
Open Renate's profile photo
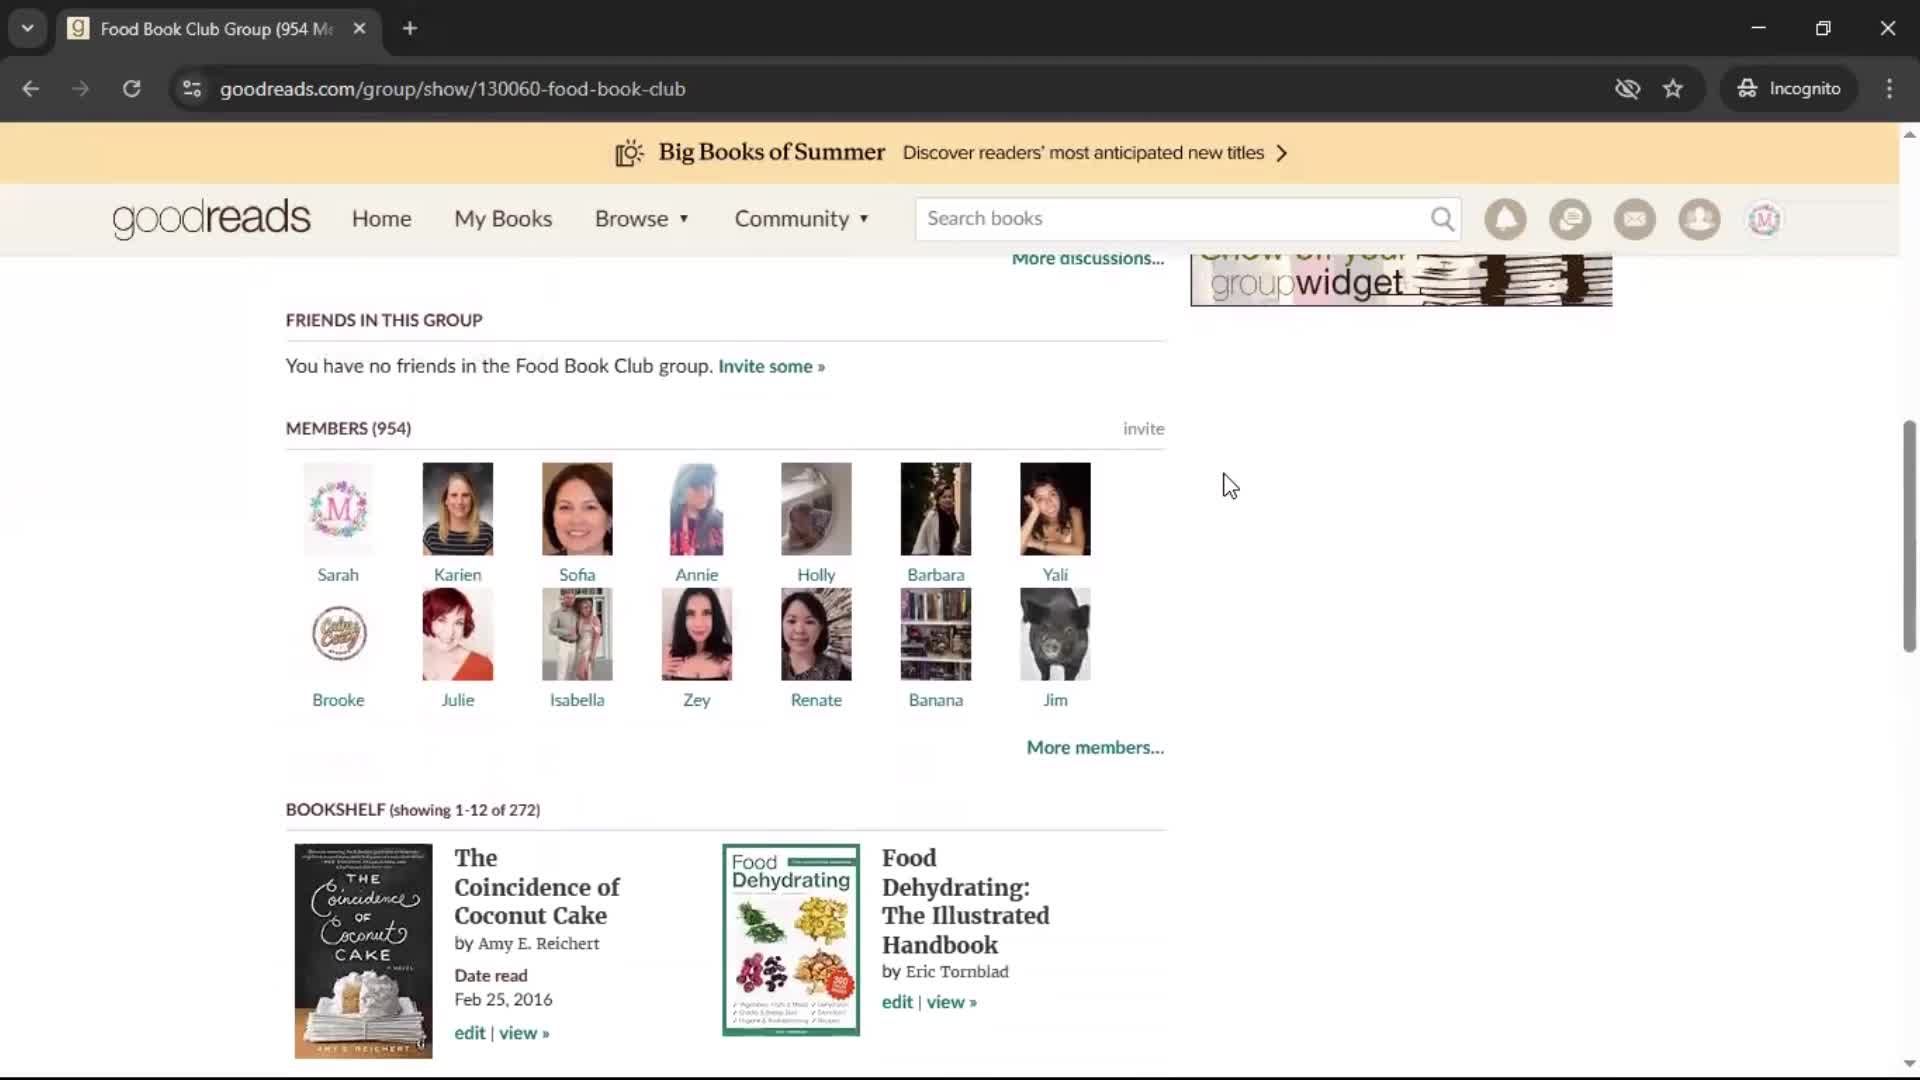click(x=816, y=634)
